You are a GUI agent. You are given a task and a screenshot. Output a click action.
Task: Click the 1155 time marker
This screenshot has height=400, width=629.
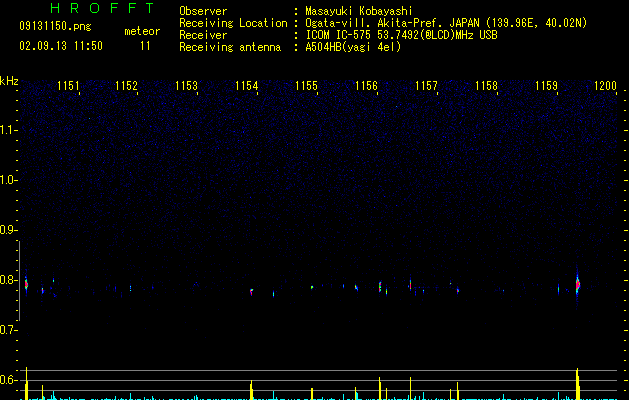[x=306, y=86]
